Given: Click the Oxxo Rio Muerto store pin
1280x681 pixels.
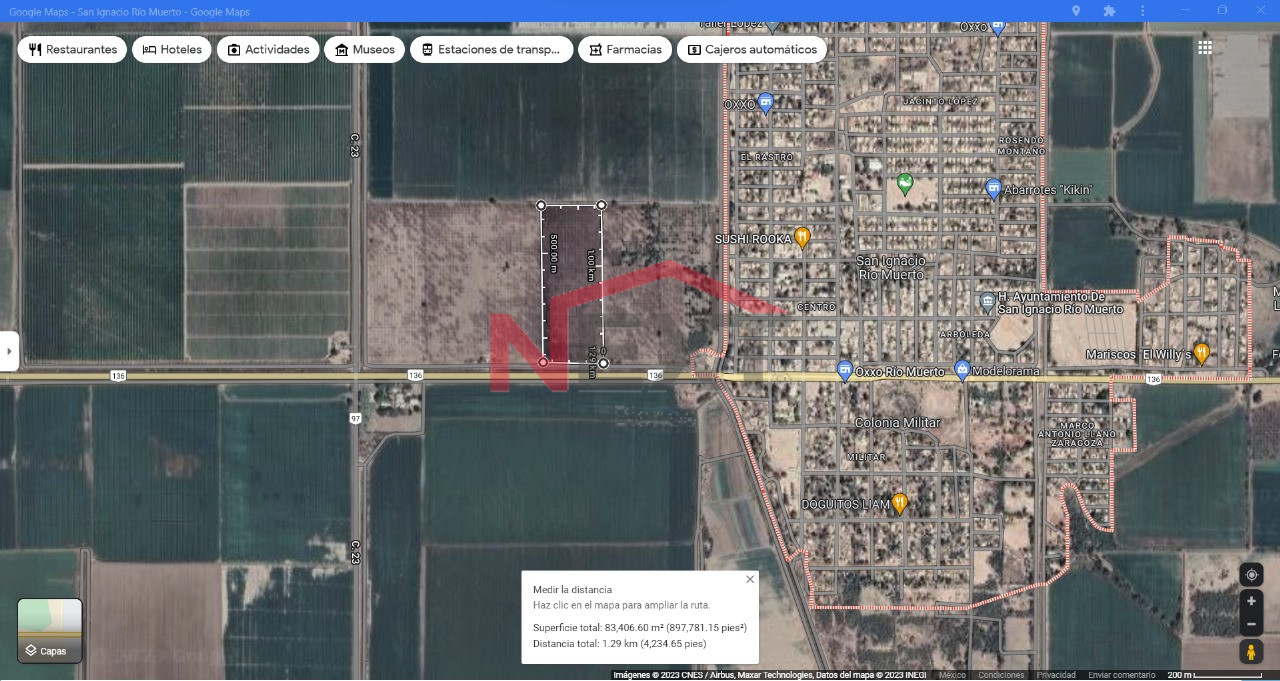Looking at the screenshot, I should pyautogui.click(x=845, y=370).
